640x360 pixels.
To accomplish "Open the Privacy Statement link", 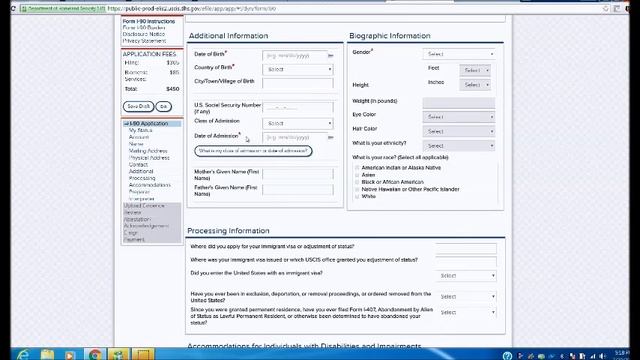I will [144, 41].
